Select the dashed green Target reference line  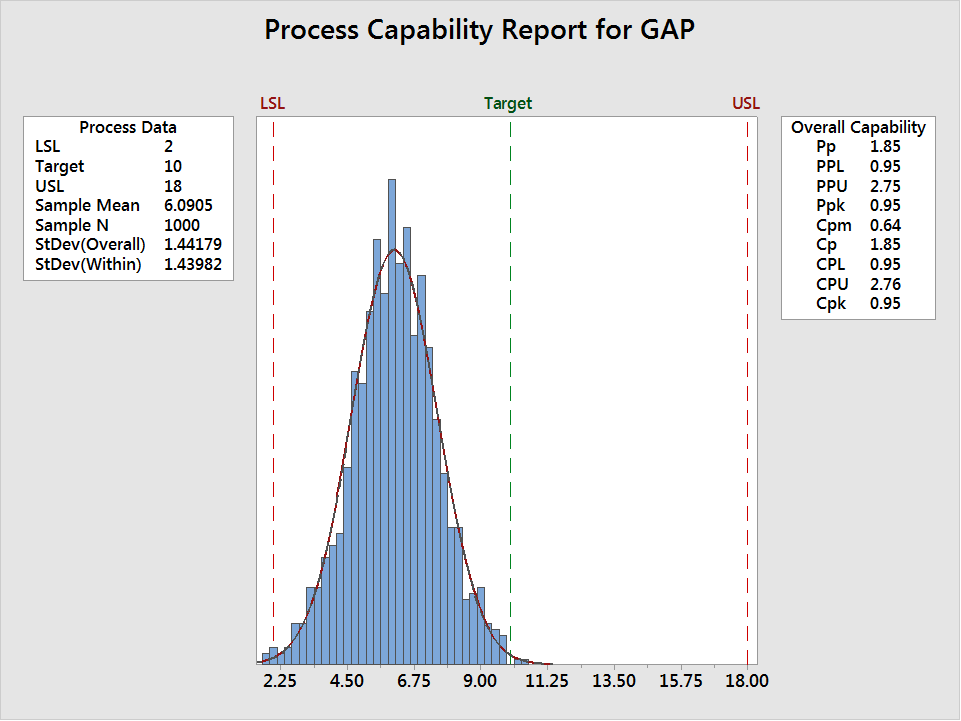[x=511, y=392]
